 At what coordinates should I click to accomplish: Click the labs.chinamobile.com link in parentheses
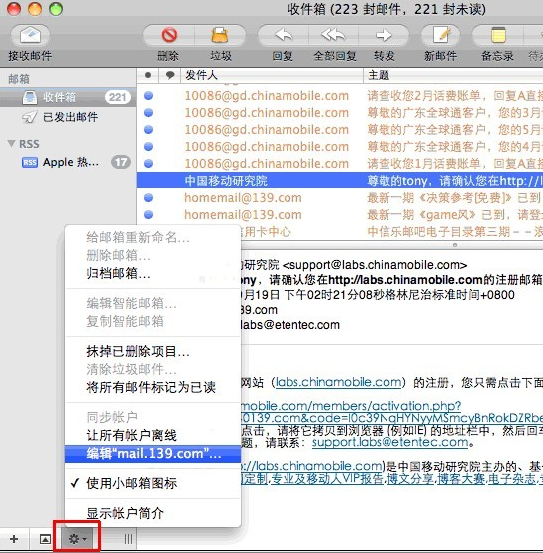[338, 382]
